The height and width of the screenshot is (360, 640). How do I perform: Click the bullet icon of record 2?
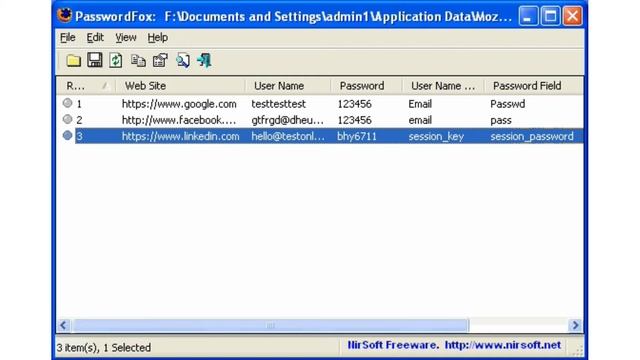click(x=67, y=119)
